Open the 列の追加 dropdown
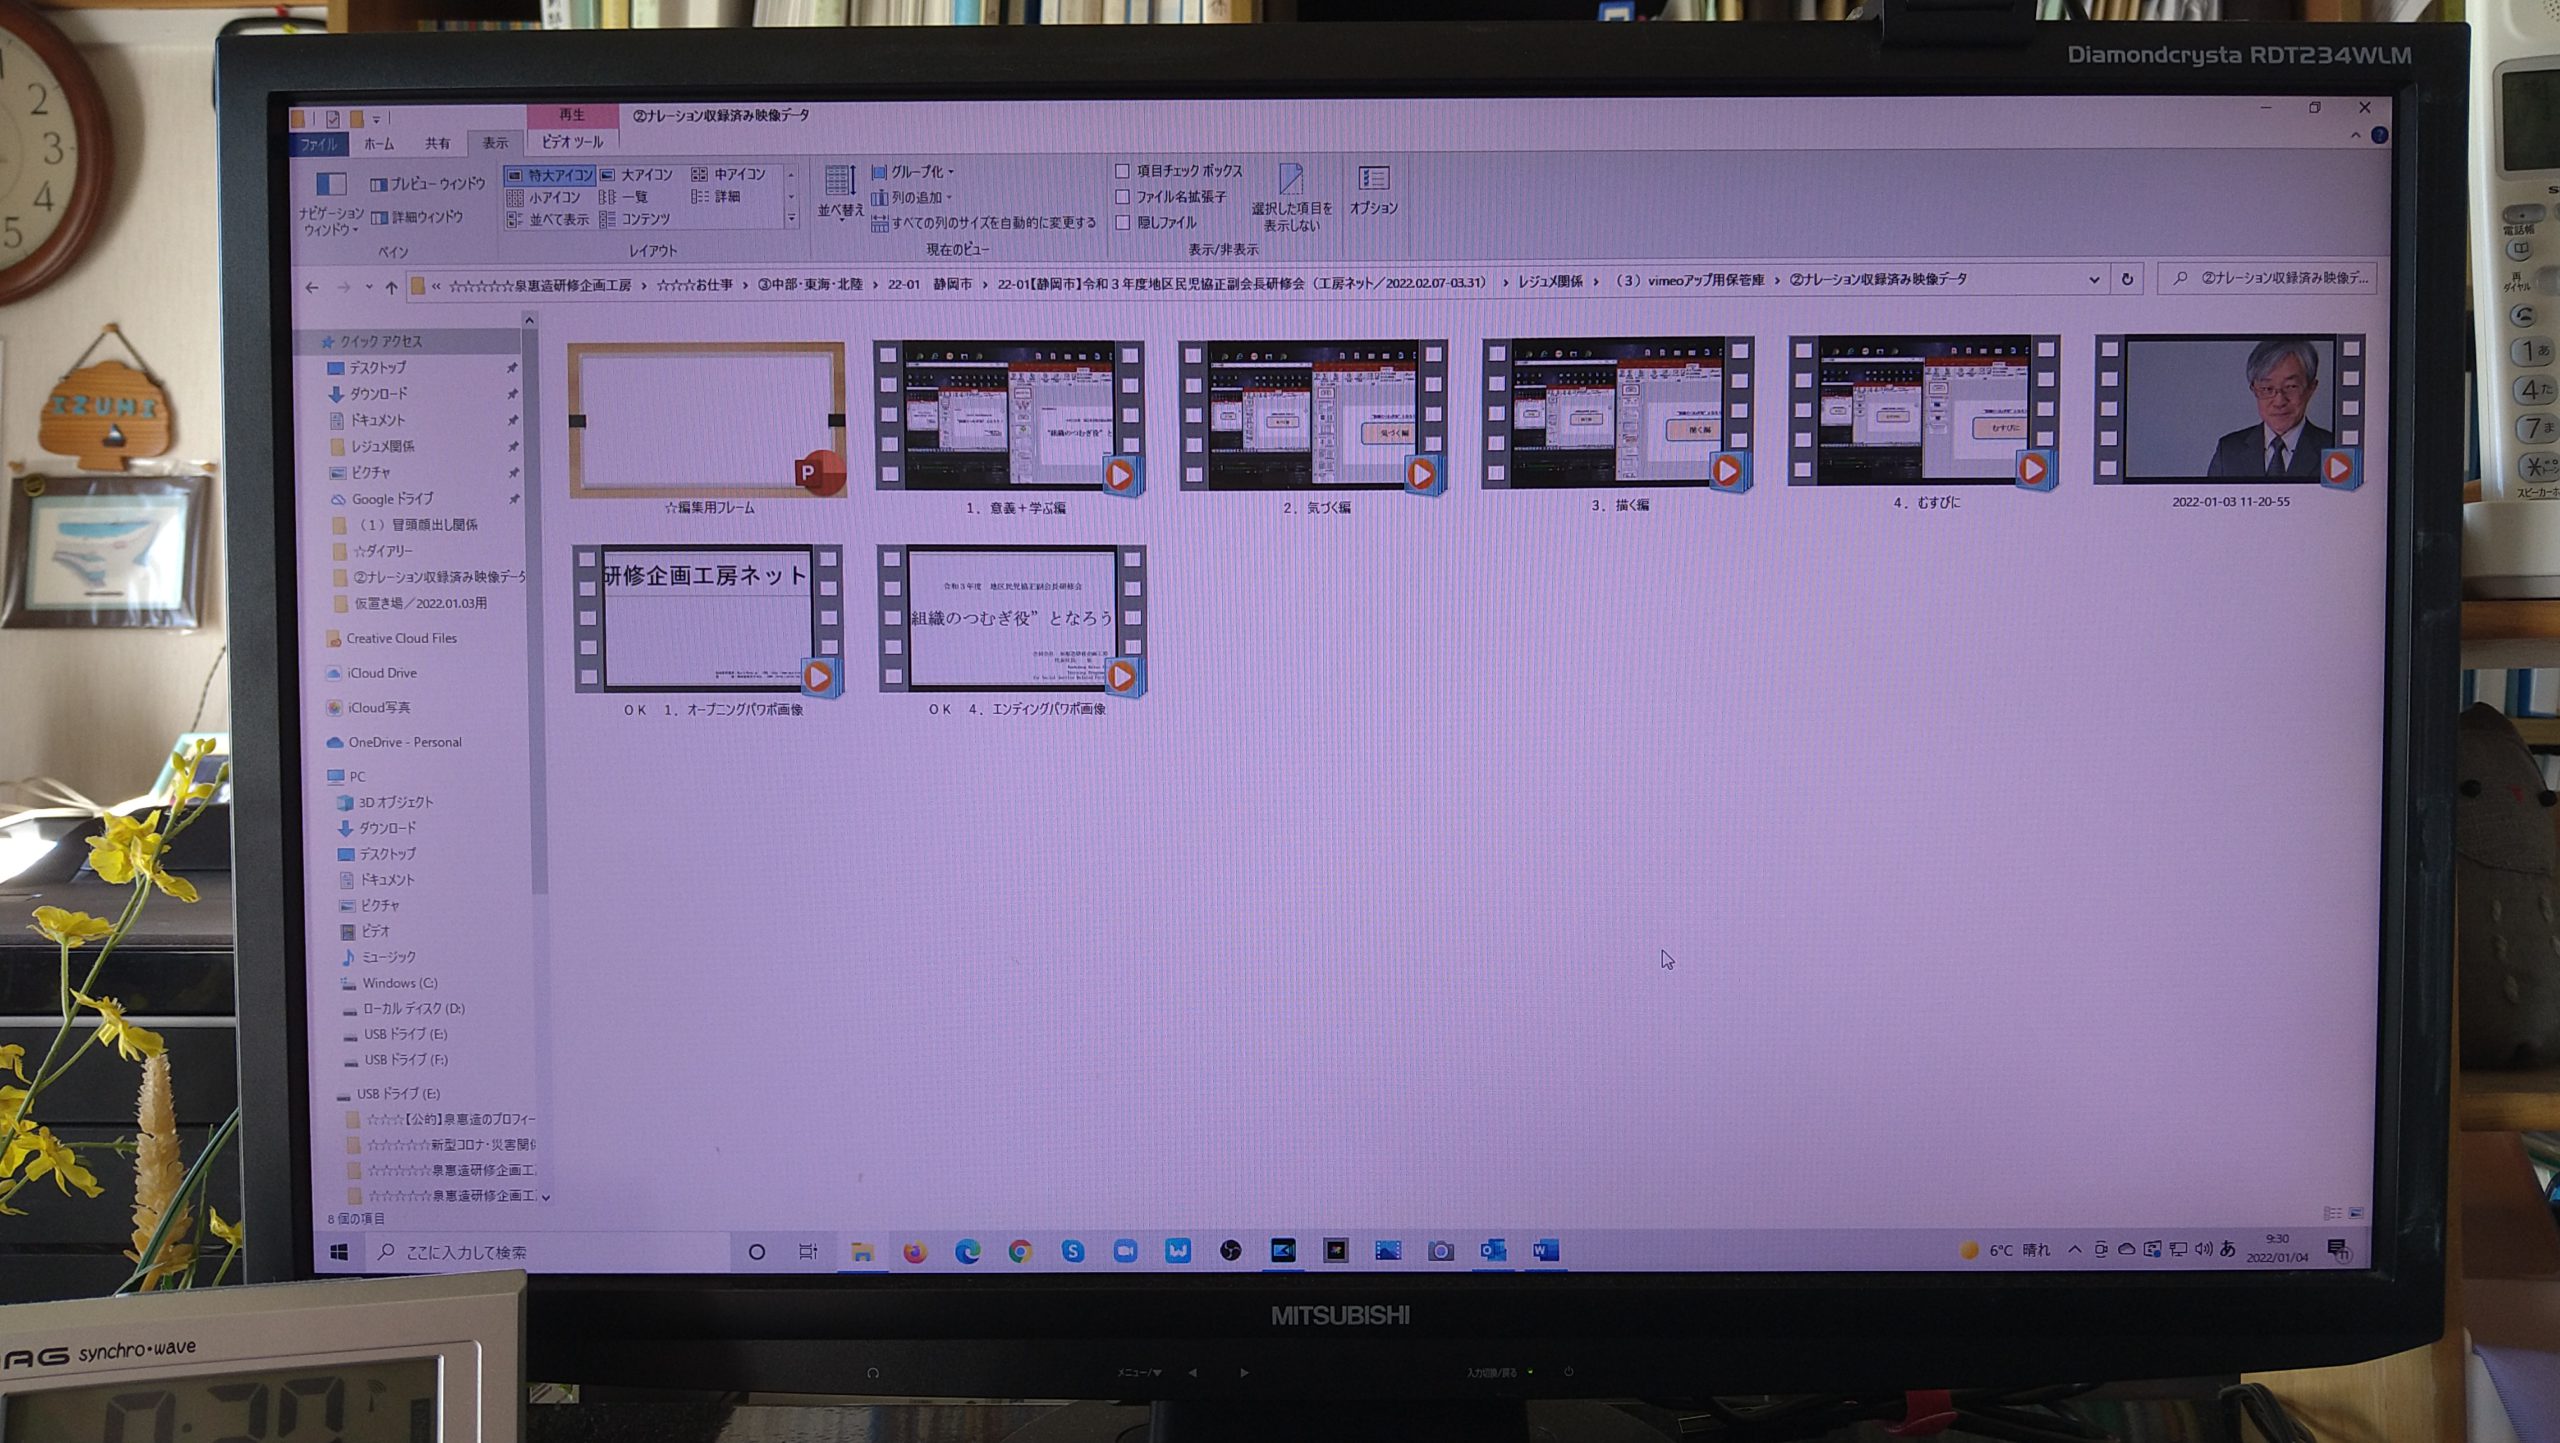2560x1443 pixels. pyautogui.click(x=912, y=198)
